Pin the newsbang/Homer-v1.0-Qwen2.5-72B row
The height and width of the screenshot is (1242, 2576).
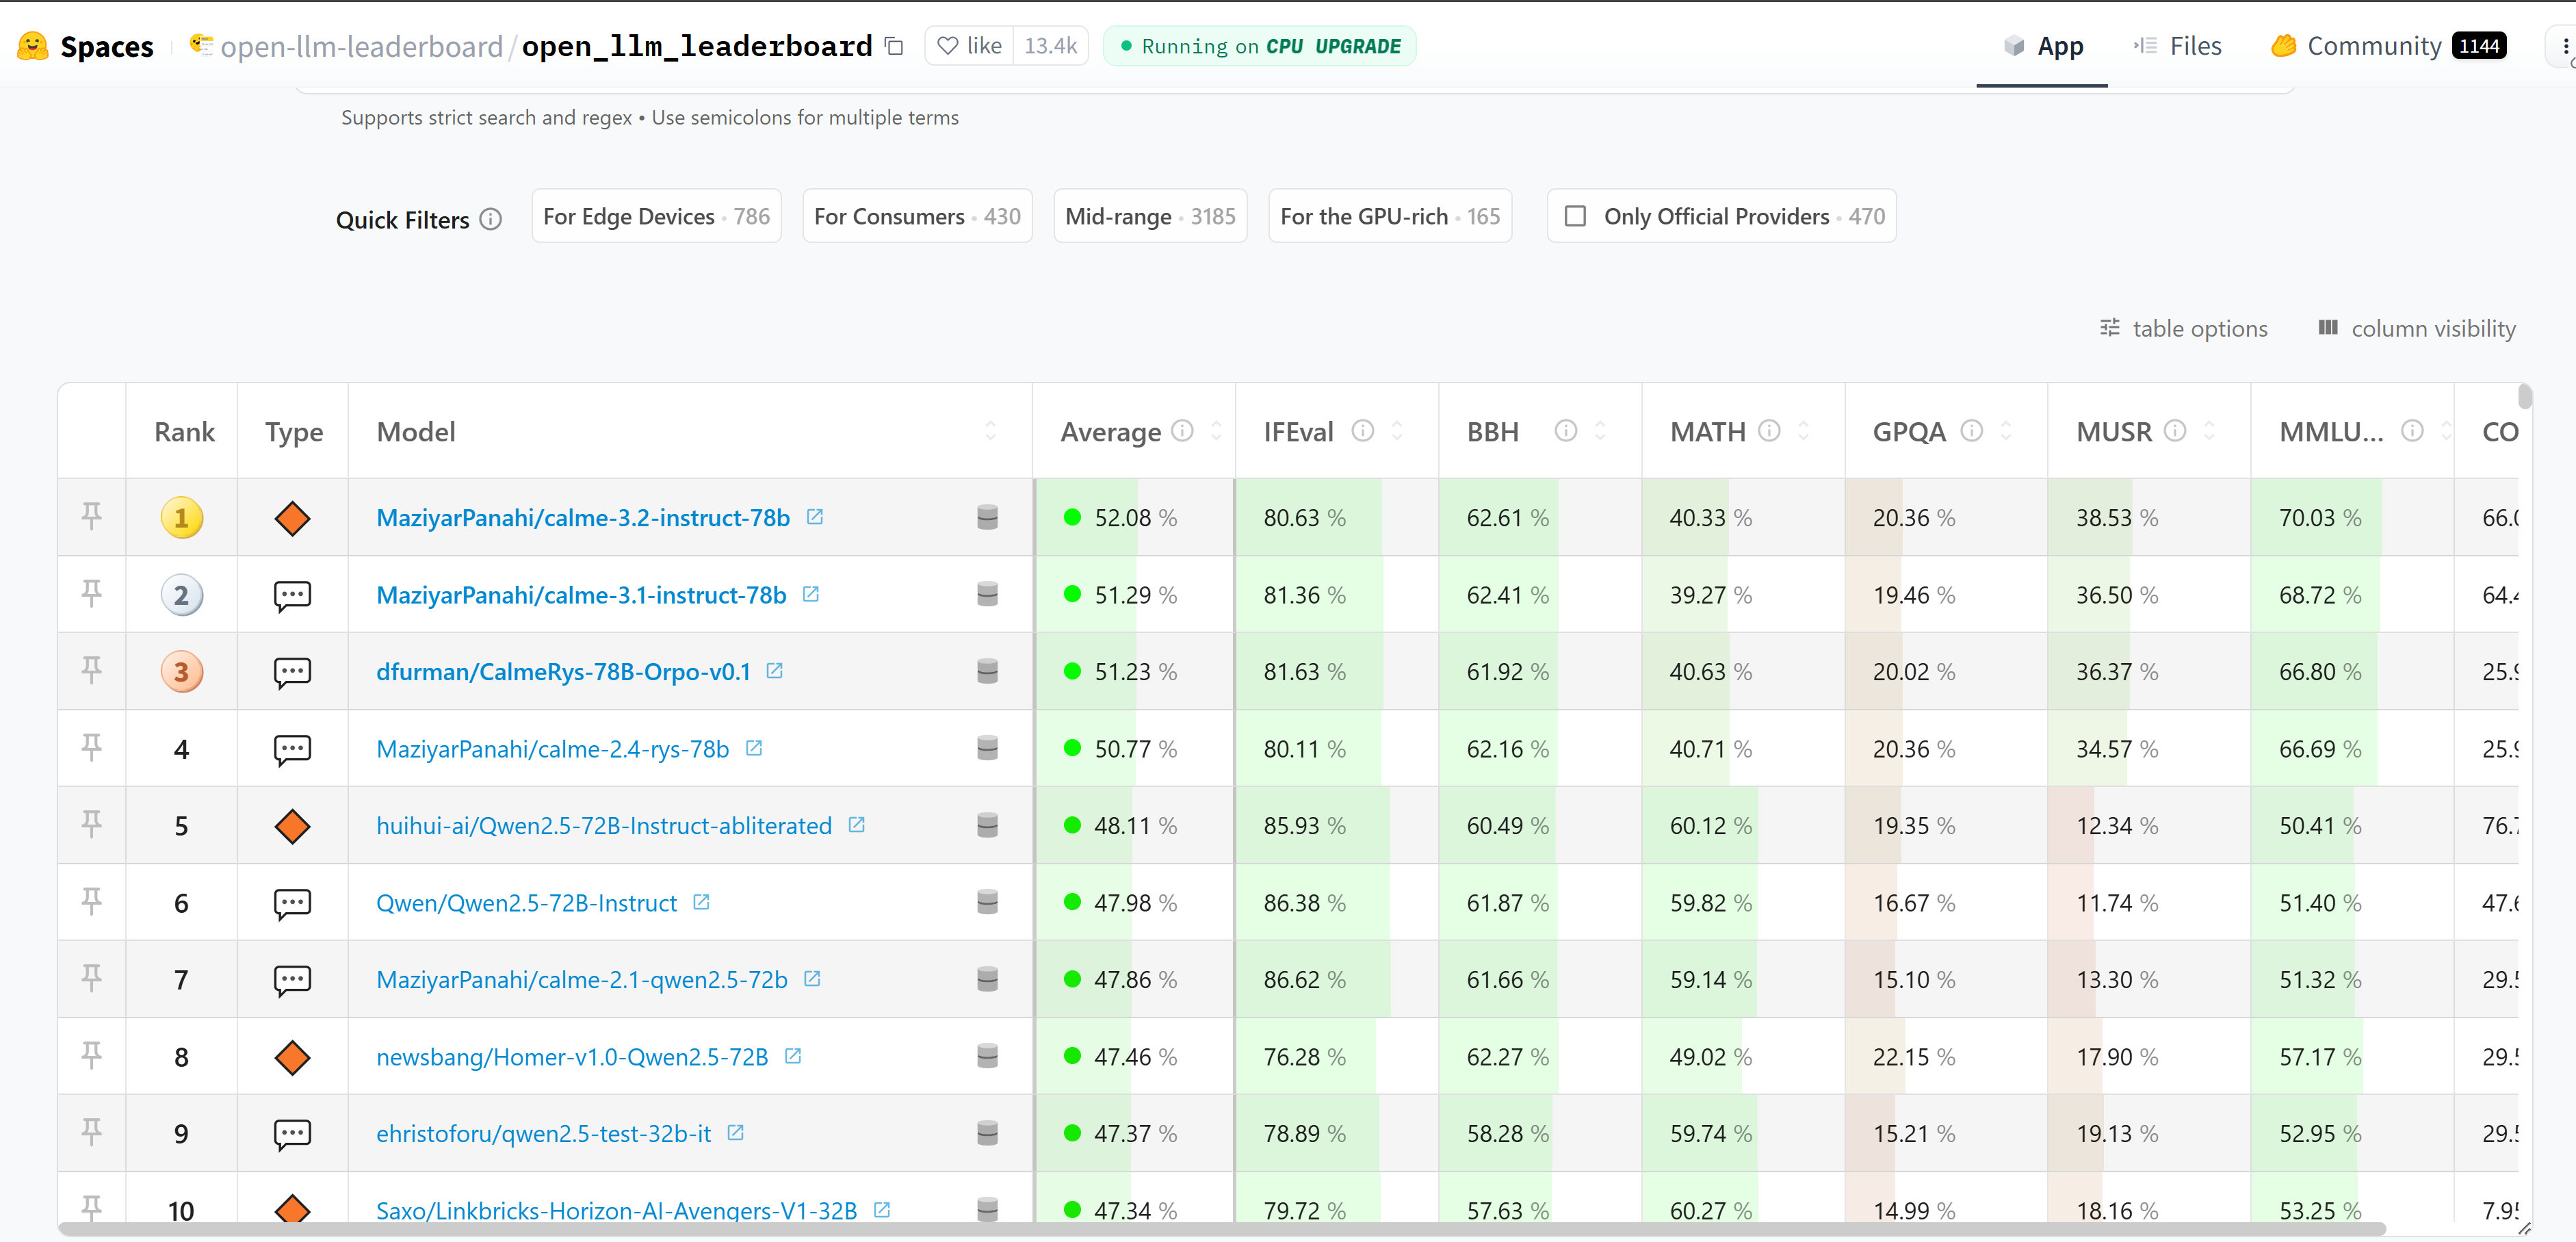point(91,1055)
